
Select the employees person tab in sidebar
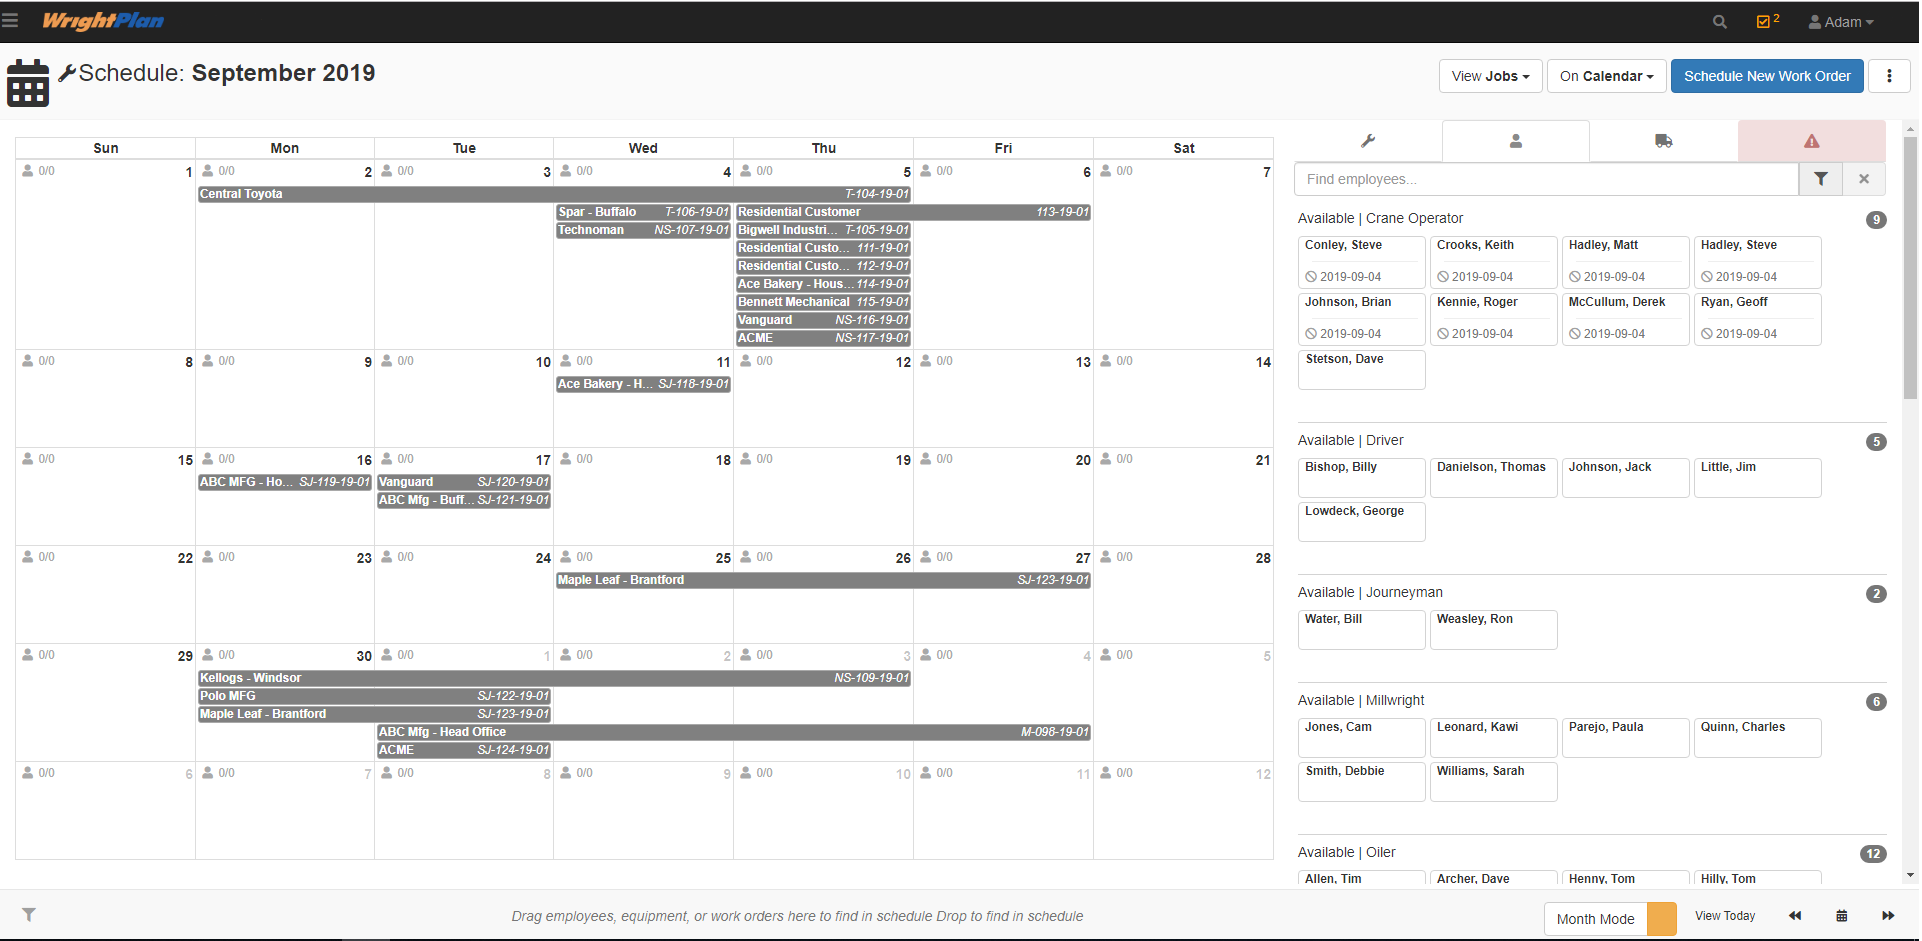point(1515,141)
